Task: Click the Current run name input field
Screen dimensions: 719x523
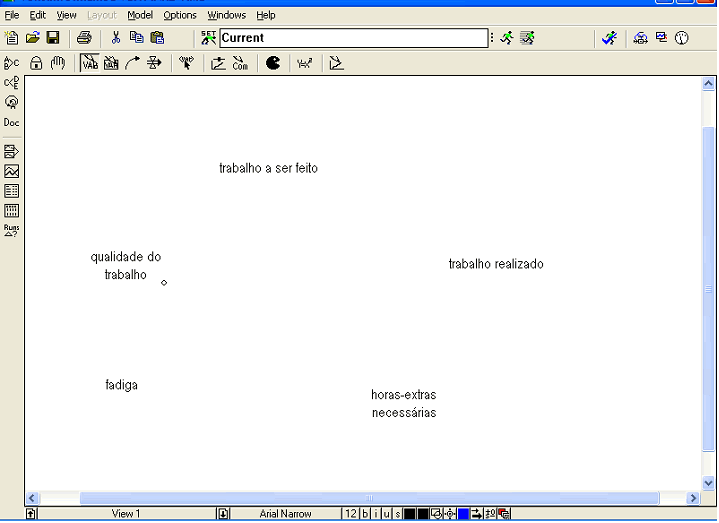Action: click(x=353, y=38)
